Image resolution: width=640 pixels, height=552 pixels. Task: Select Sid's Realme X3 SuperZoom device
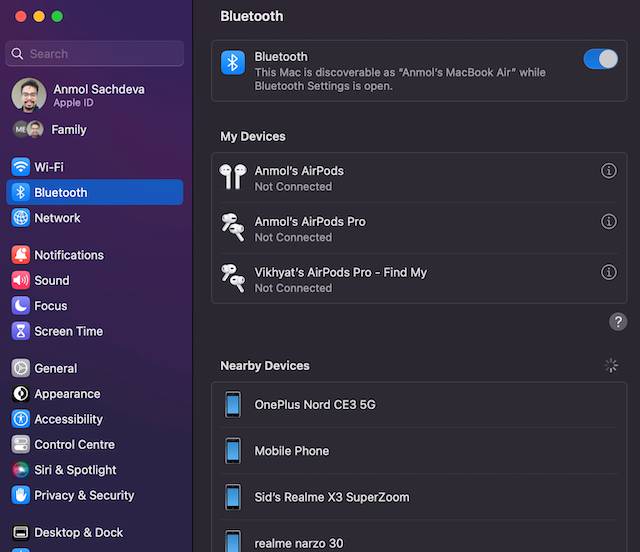coord(419,497)
